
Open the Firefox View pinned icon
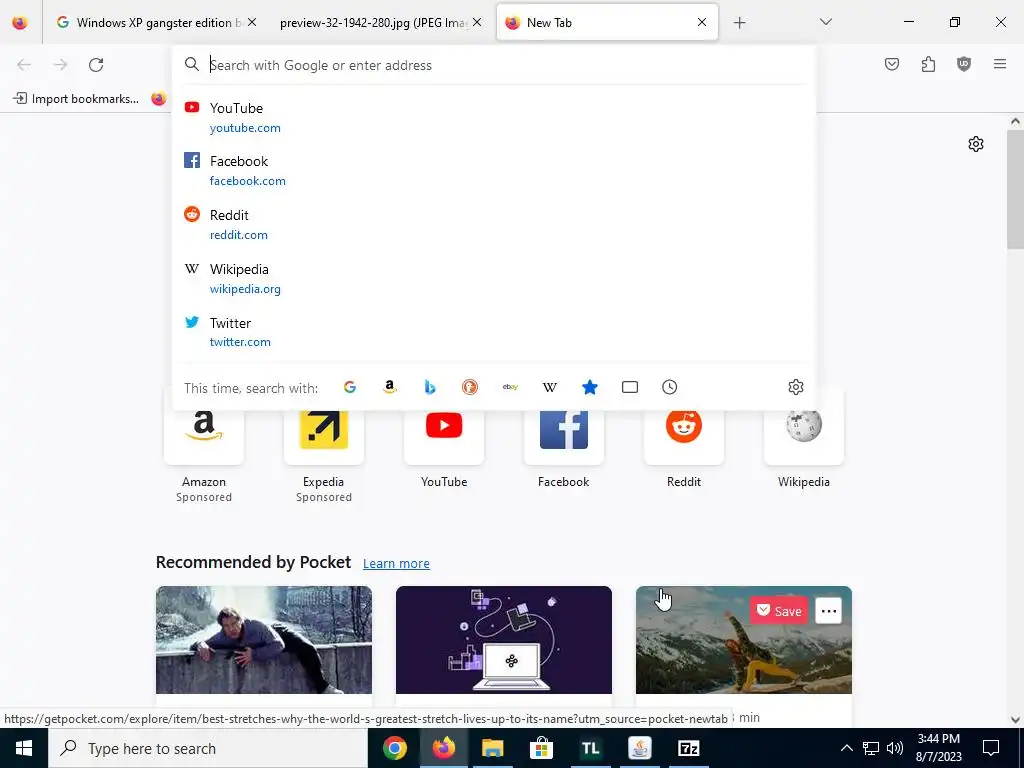20,22
